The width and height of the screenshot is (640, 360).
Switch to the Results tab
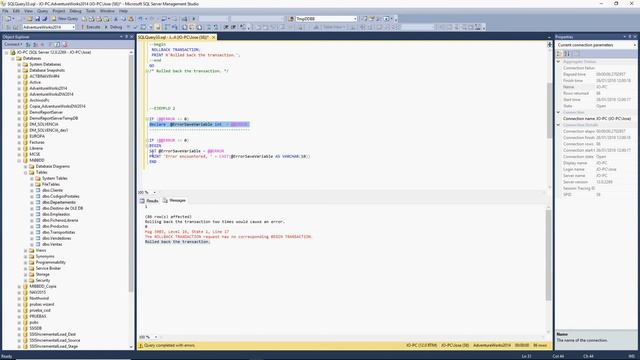(149, 200)
